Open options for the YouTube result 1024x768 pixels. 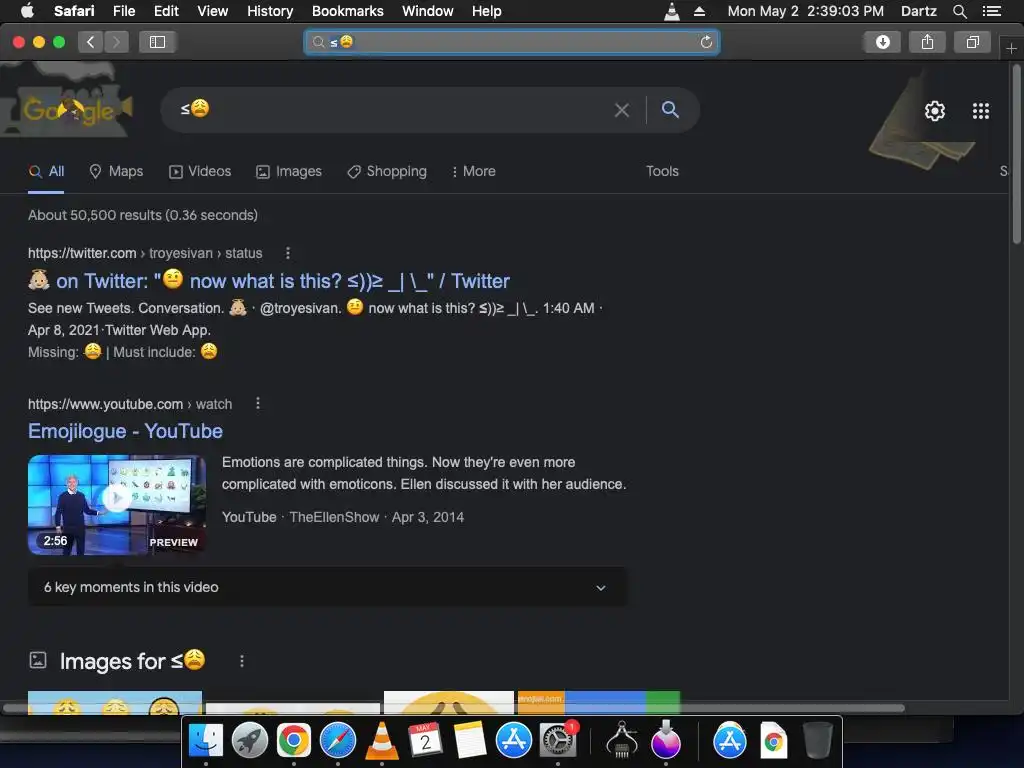pos(258,404)
